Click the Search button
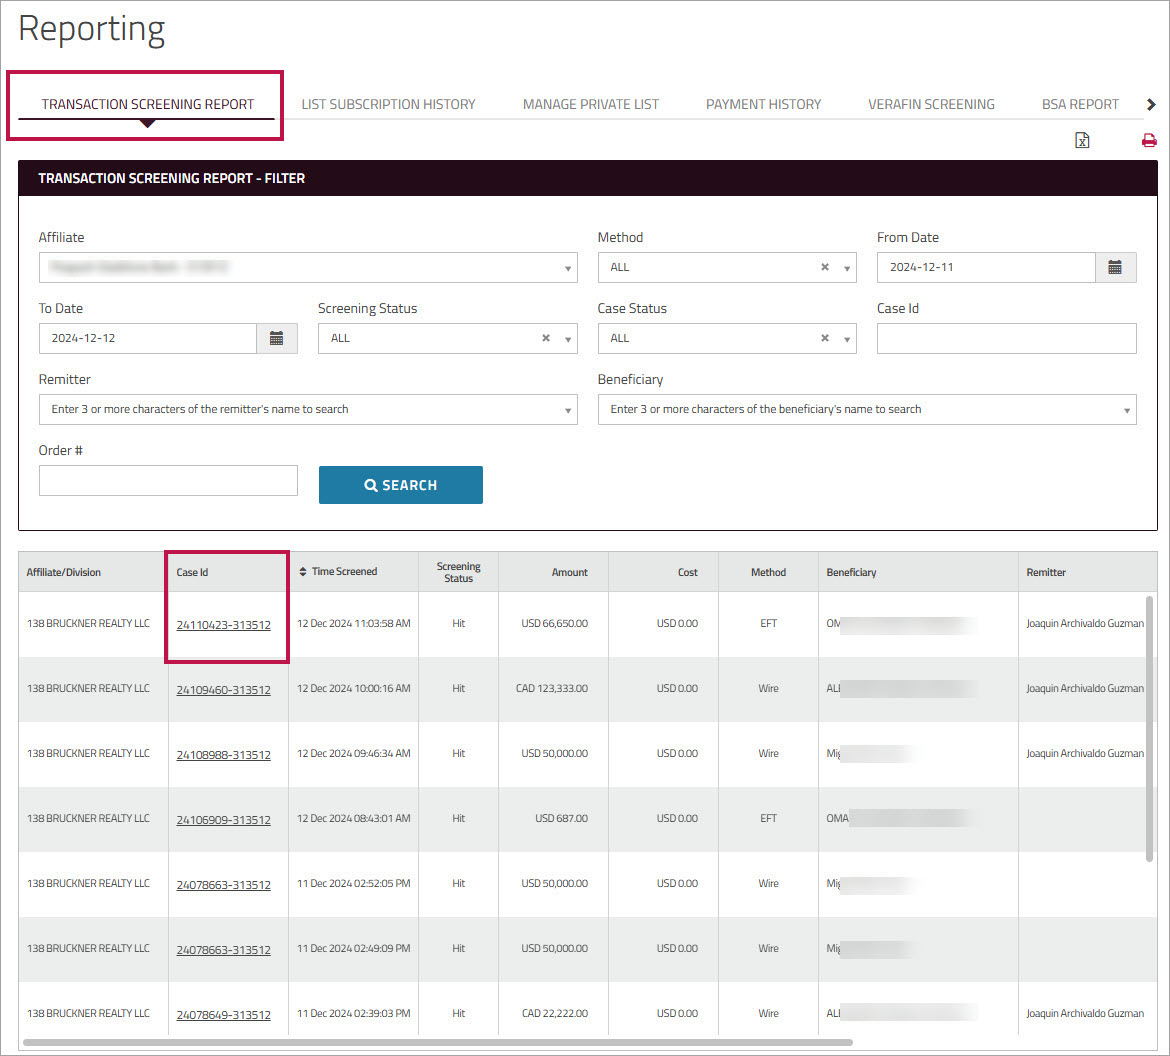Screen dimensions: 1170x1056 pos(400,485)
